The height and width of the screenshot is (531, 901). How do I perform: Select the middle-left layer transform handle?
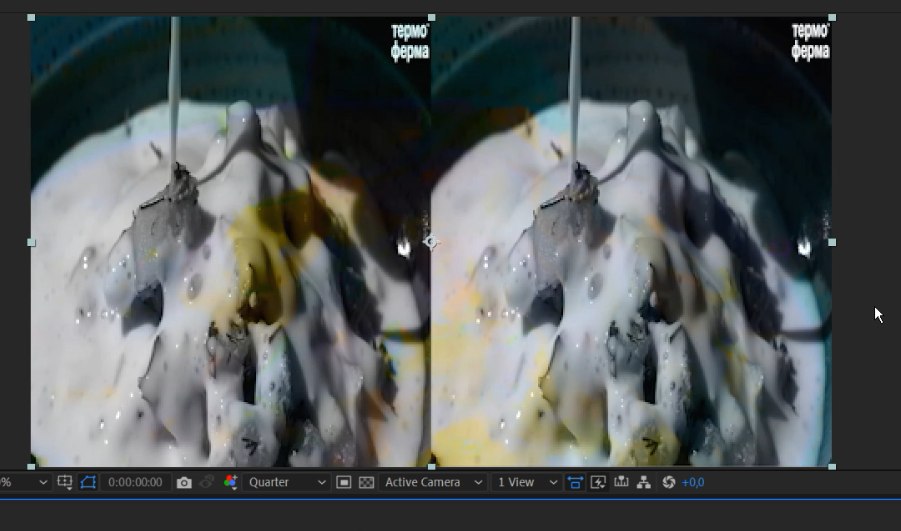31,243
